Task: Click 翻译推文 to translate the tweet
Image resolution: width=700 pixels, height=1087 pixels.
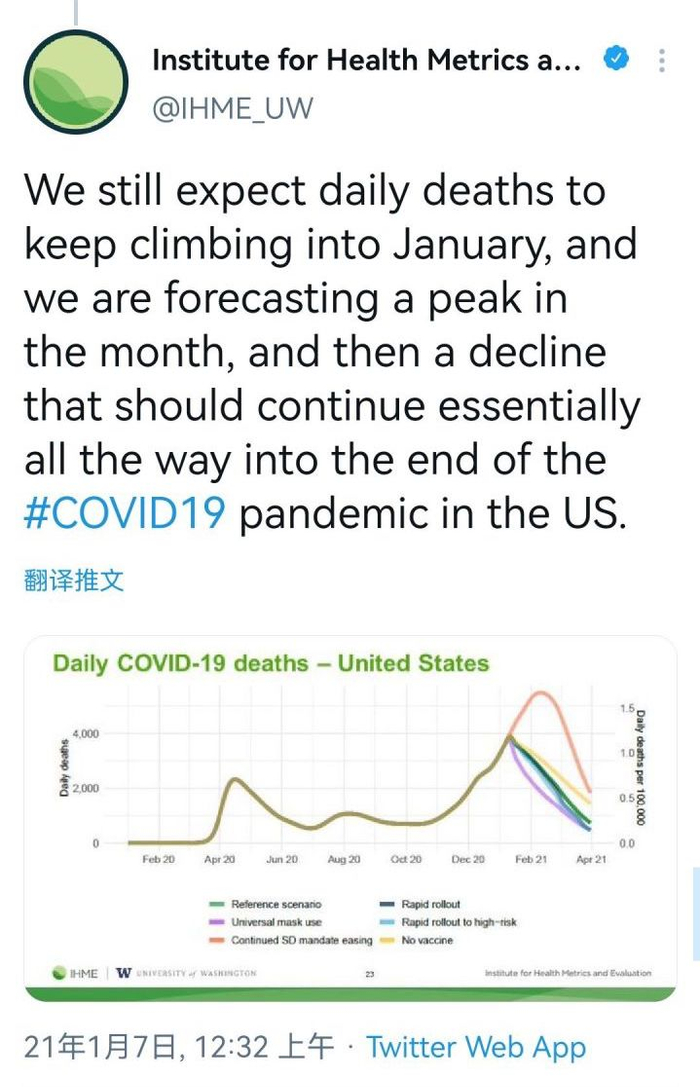Action: point(74,581)
